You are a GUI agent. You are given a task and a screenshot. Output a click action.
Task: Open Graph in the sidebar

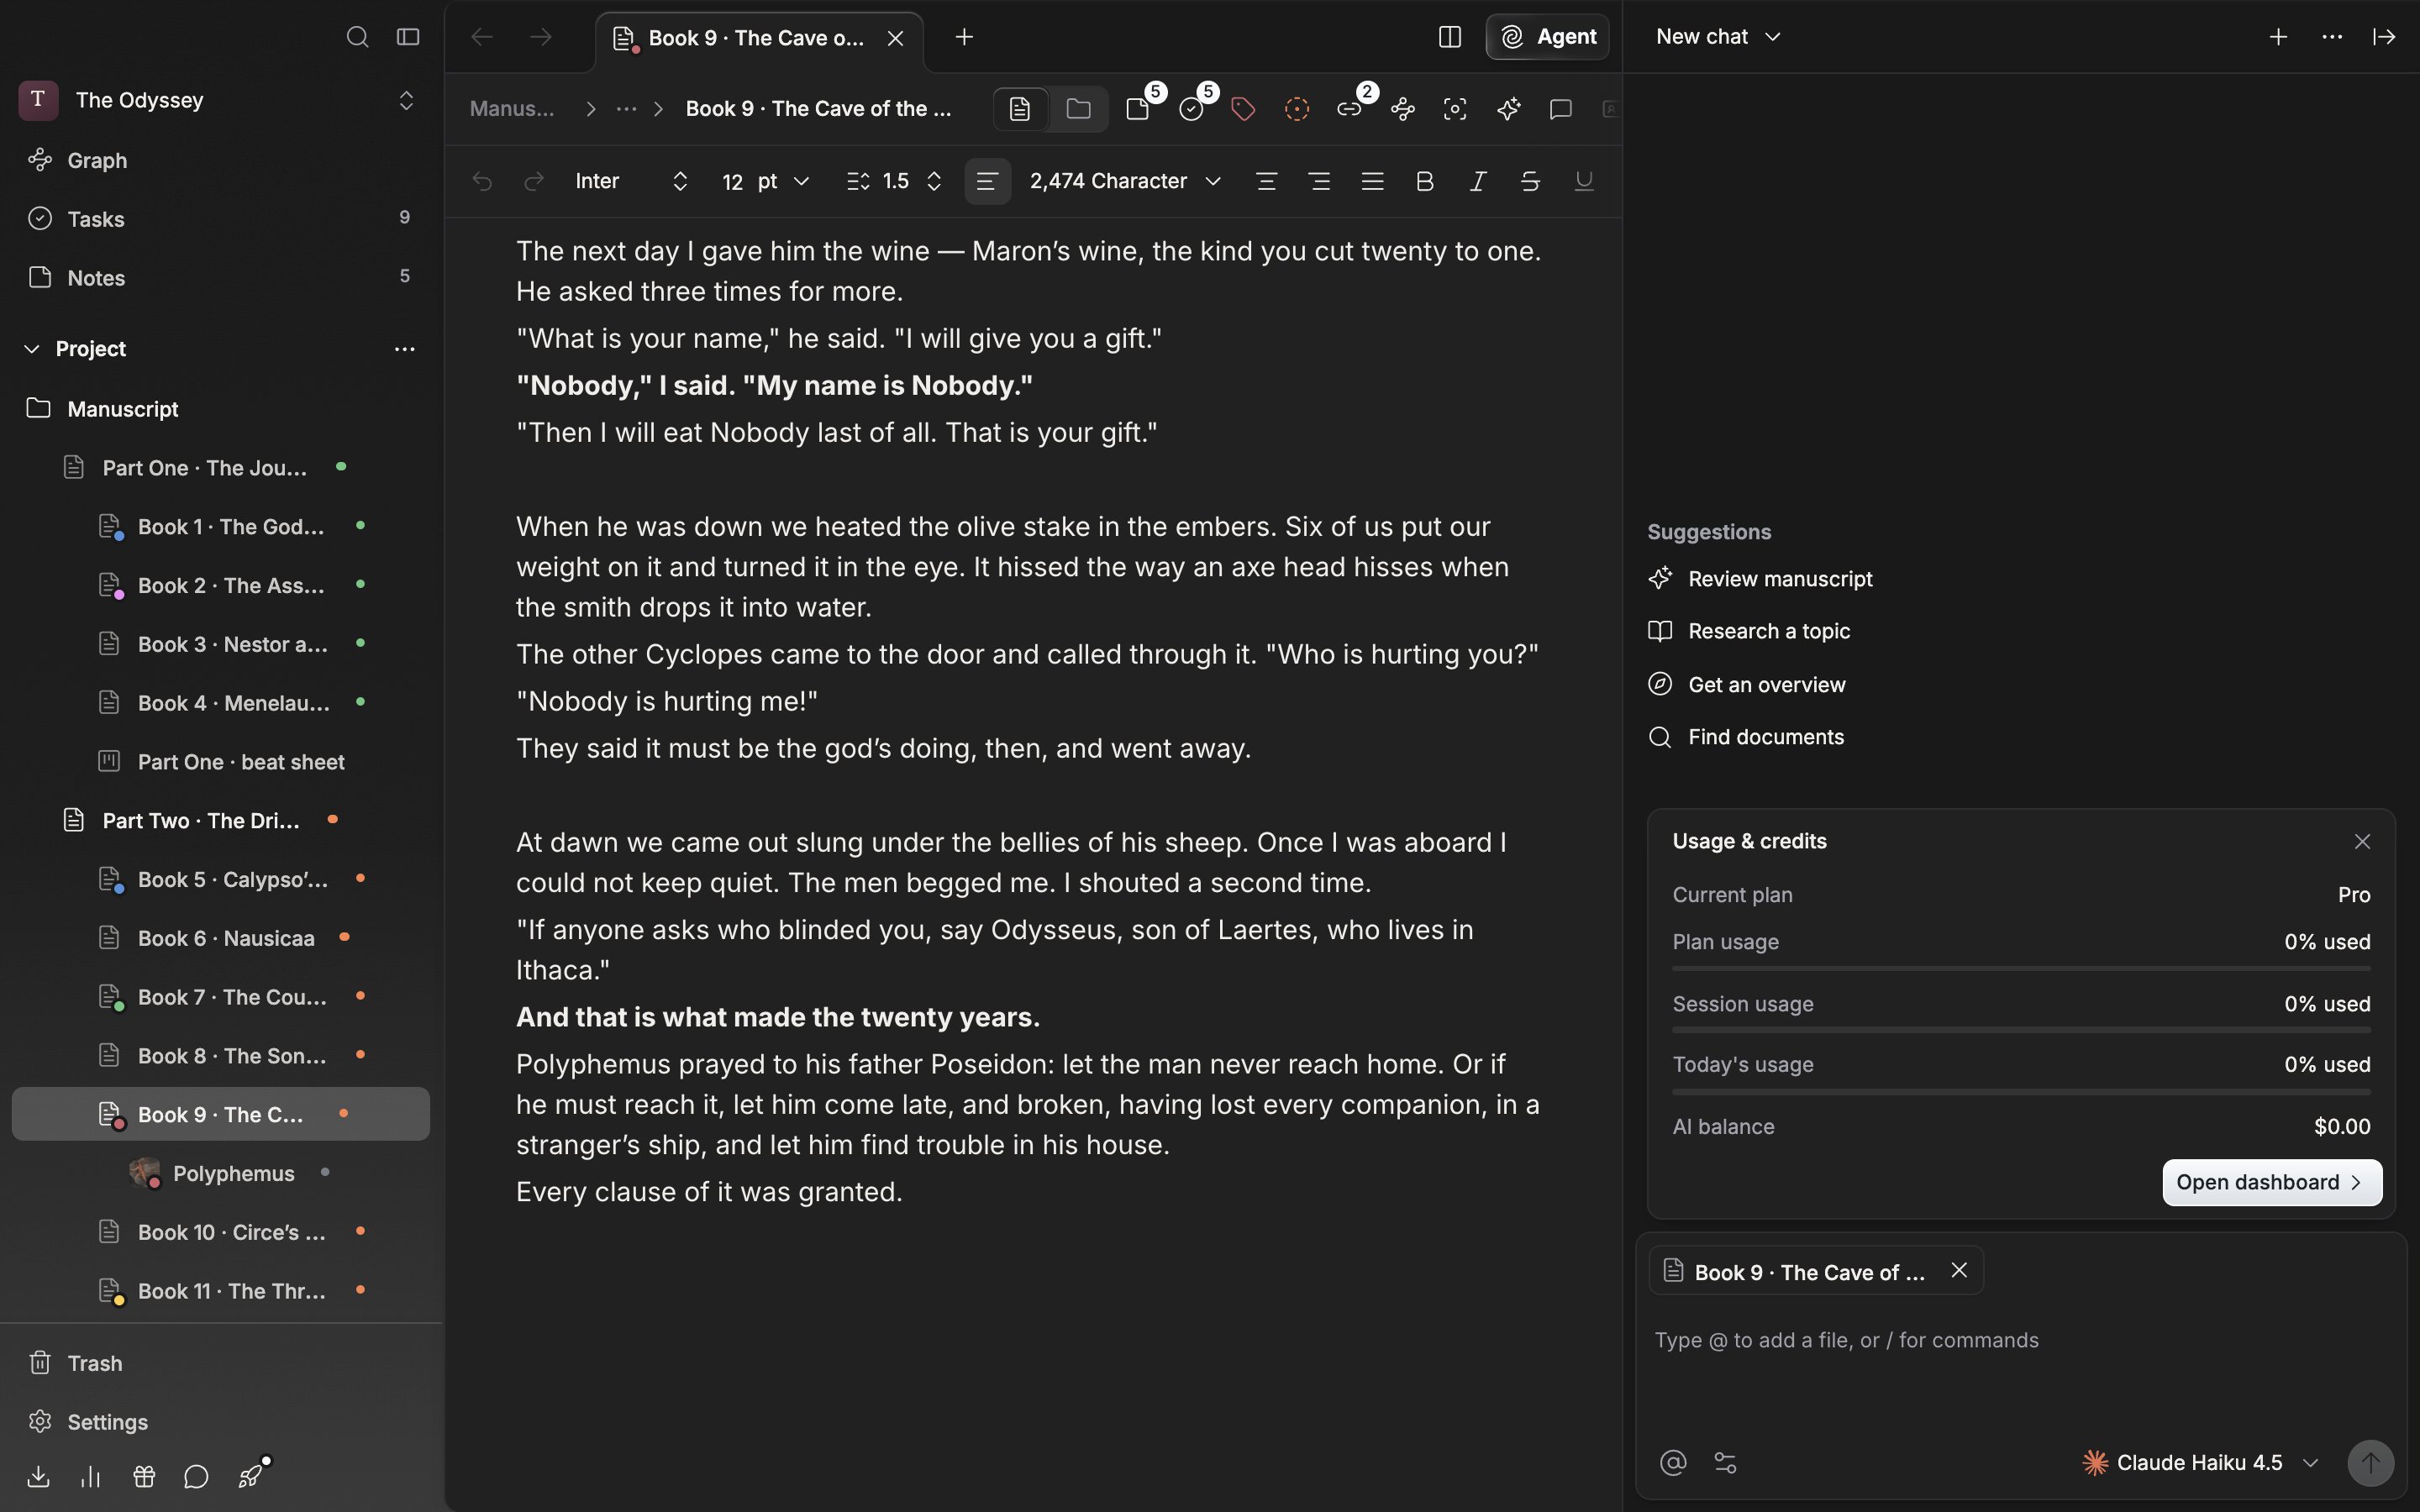click(x=220, y=160)
